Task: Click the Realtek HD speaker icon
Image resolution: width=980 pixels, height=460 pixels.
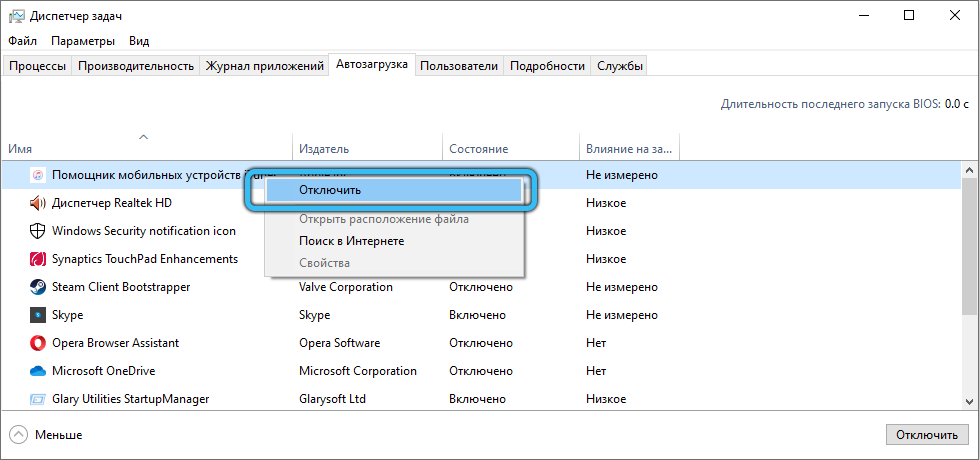Action: pos(37,203)
